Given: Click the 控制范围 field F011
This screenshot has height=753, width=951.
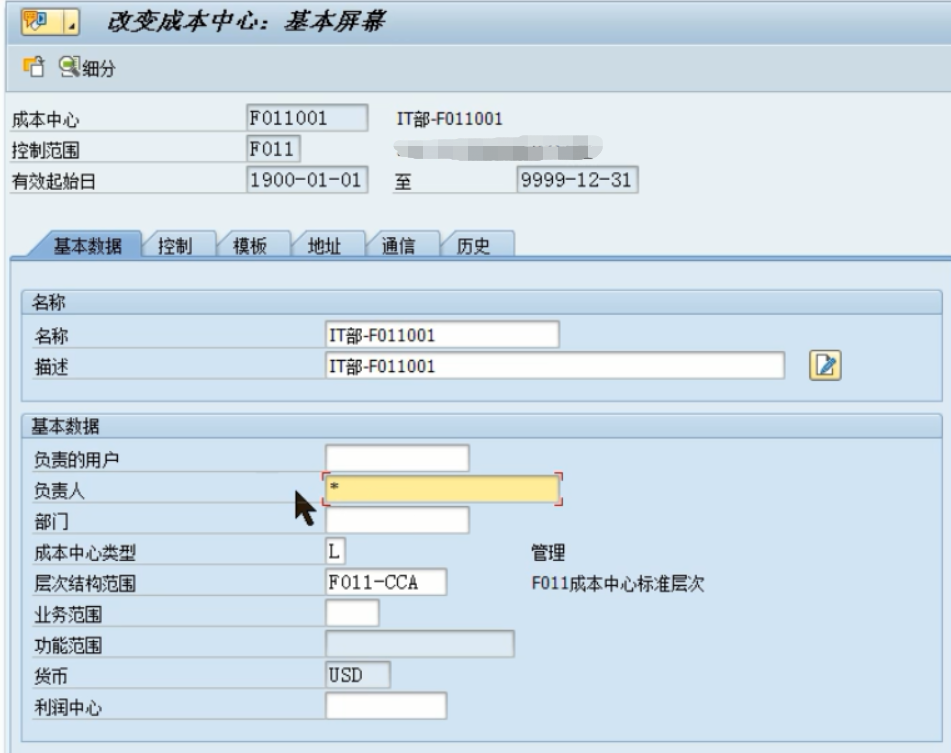Looking at the screenshot, I should [x=273, y=149].
